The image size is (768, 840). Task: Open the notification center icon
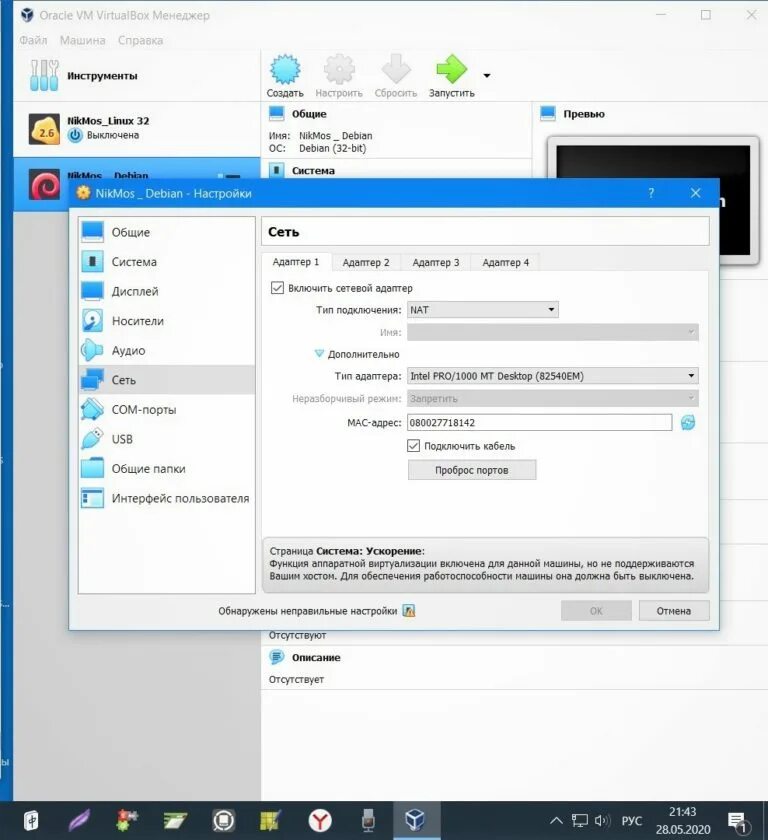737,822
